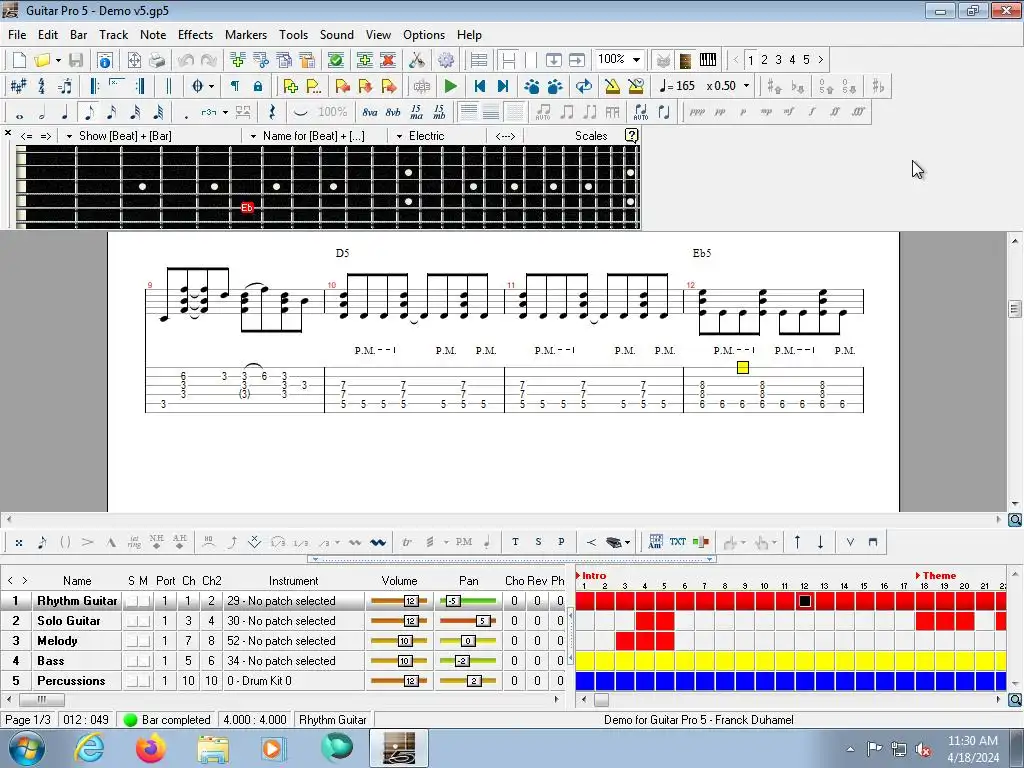Image resolution: width=1024 pixels, height=768 pixels.
Task: Open the tempo x0.50 speed dropdown
Action: click(x=746, y=86)
